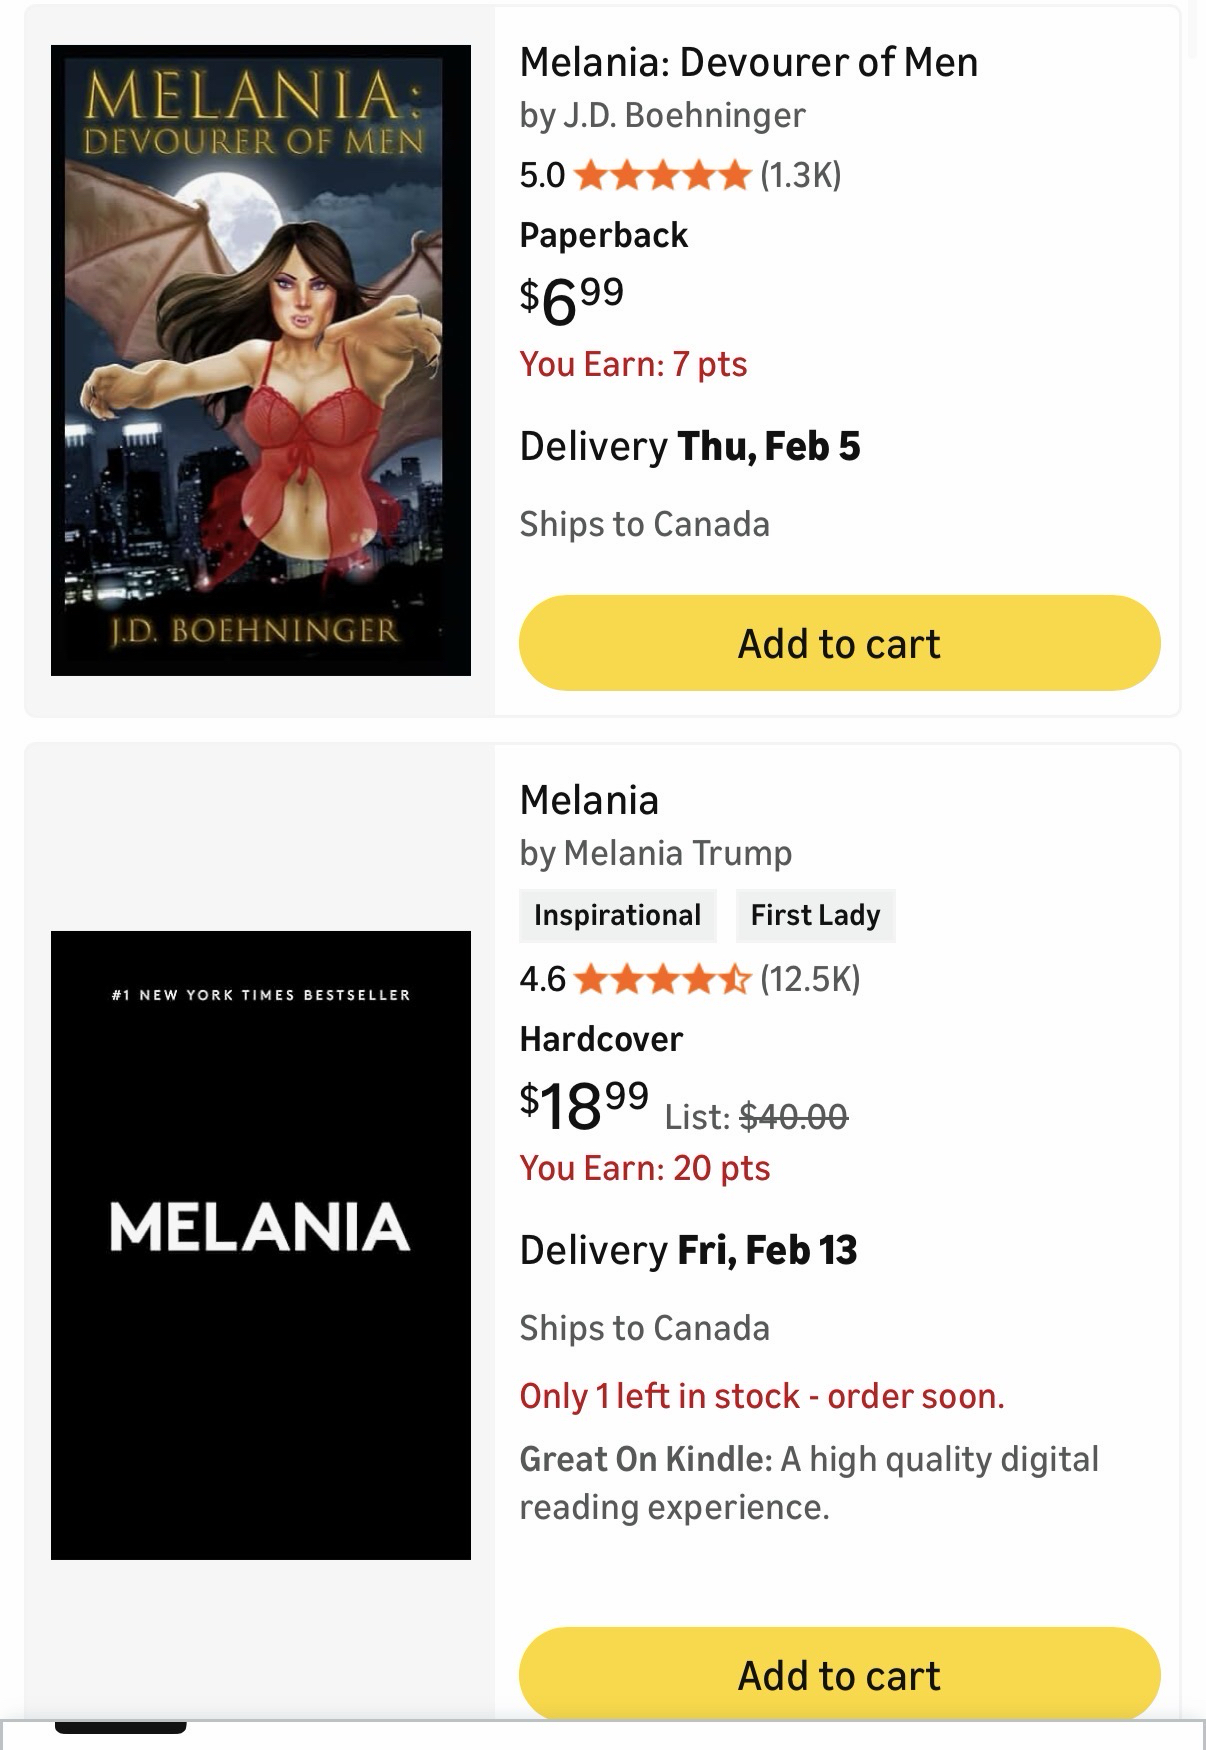Click the 4.6 star rating icons
Image resolution: width=1206 pixels, height=1750 pixels.
tap(663, 978)
